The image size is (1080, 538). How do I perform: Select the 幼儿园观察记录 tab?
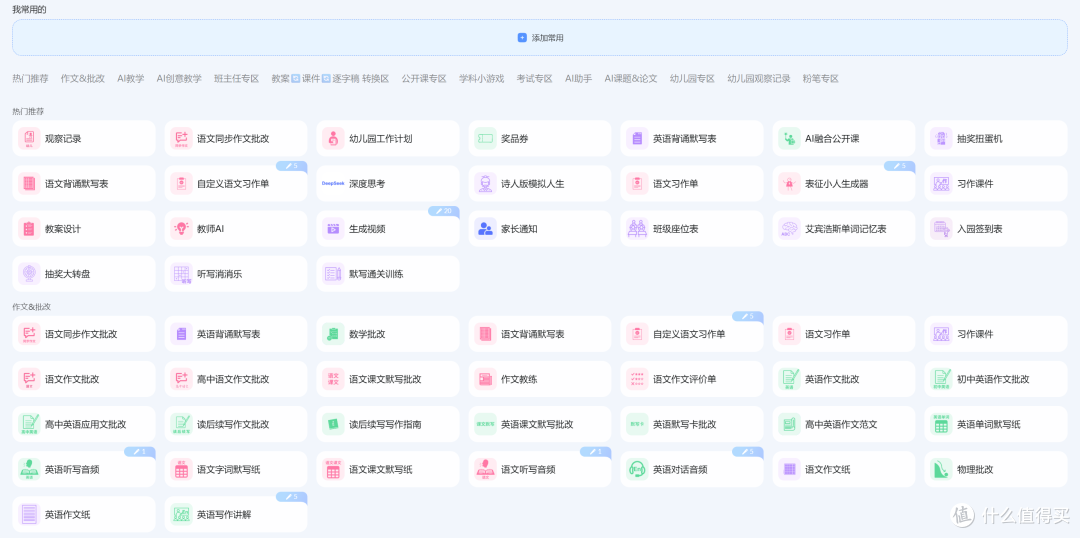click(759, 79)
